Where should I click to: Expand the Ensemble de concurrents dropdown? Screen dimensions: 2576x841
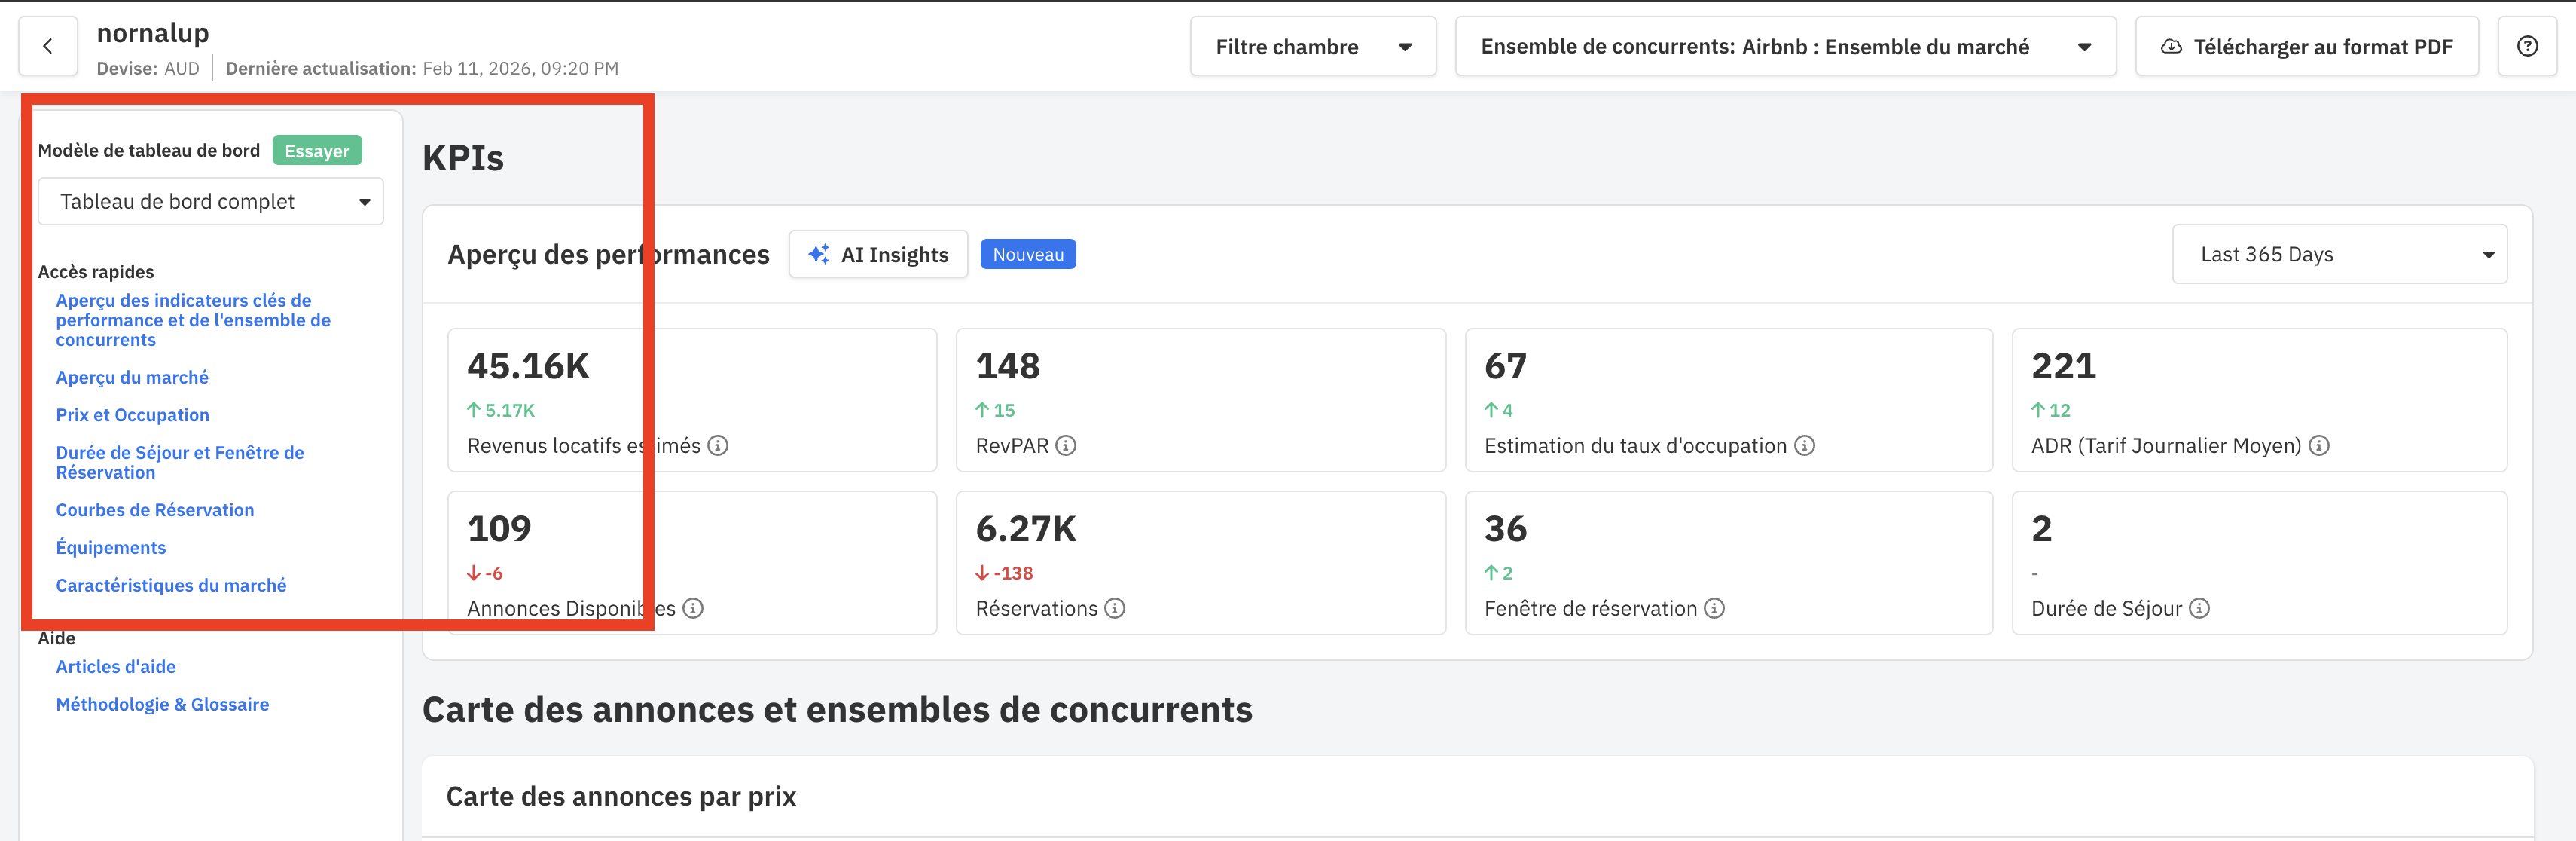pyautogui.click(x=1784, y=47)
